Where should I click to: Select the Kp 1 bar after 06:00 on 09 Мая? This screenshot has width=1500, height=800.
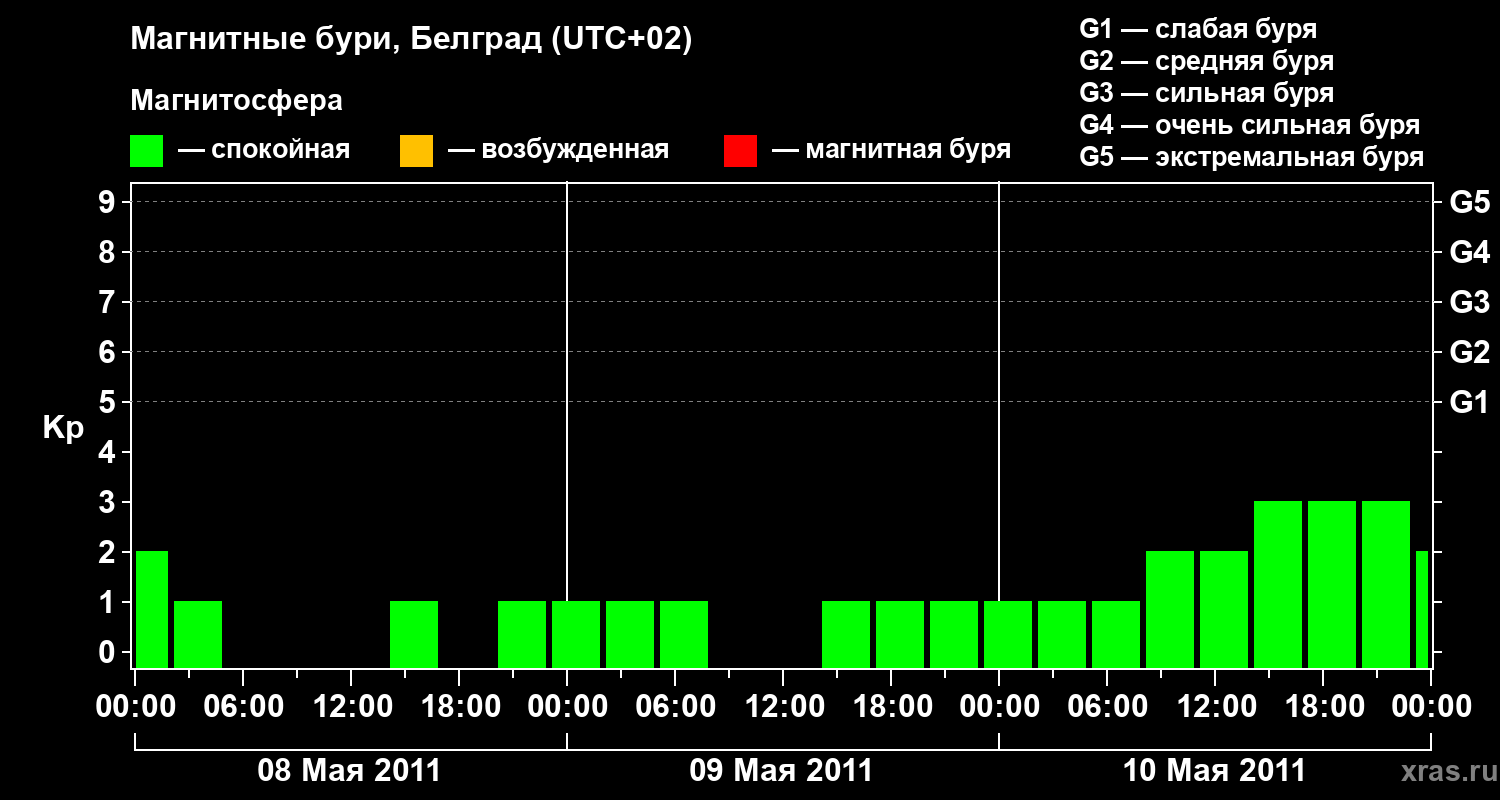[x=684, y=634]
